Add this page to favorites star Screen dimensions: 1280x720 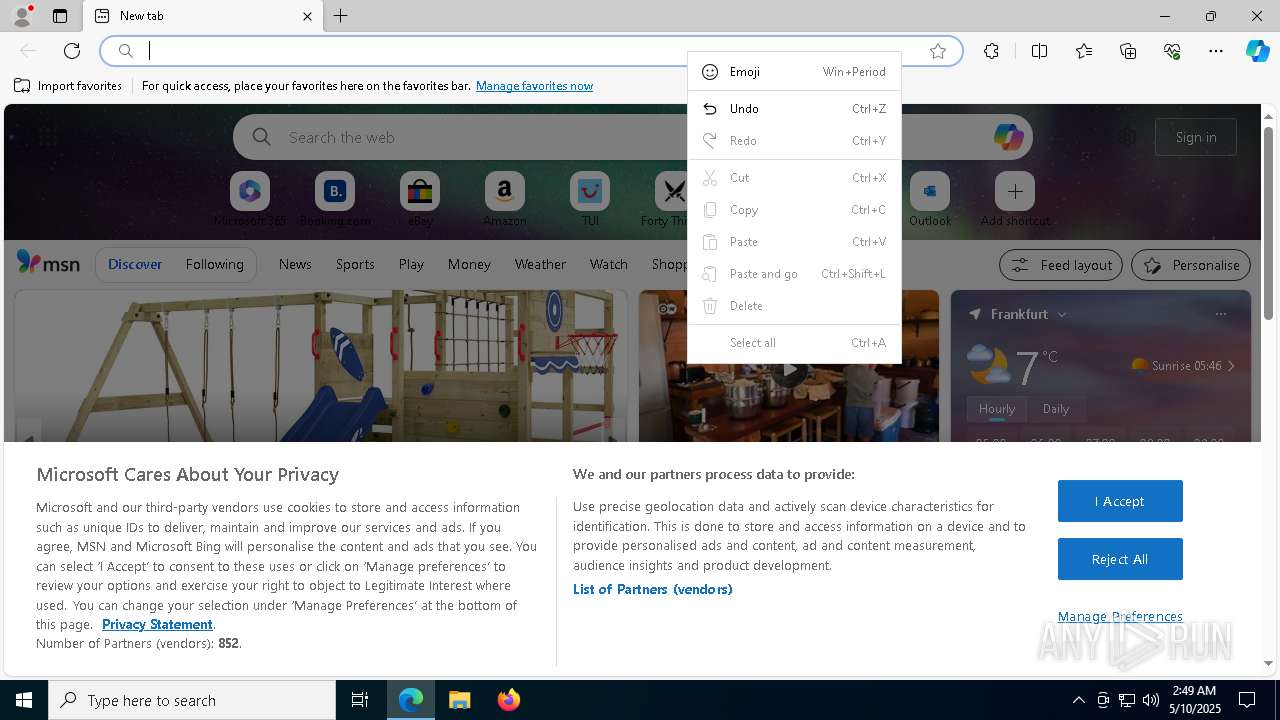pos(938,51)
